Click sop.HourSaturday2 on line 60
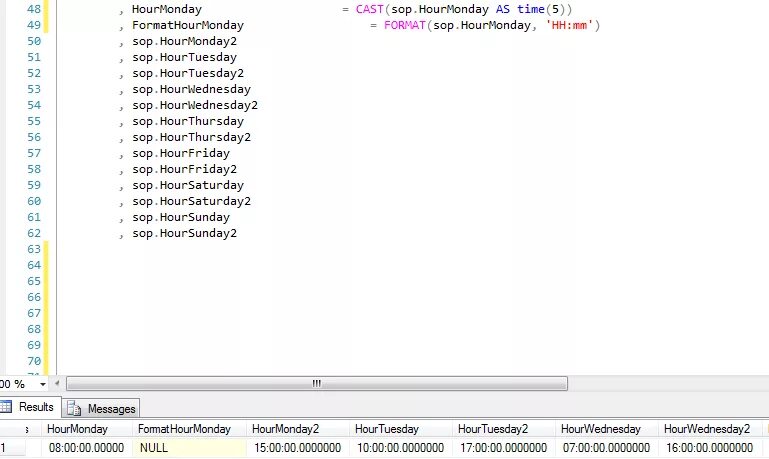Screen dimensions: 769x459 pyautogui.click(x=191, y=202)
